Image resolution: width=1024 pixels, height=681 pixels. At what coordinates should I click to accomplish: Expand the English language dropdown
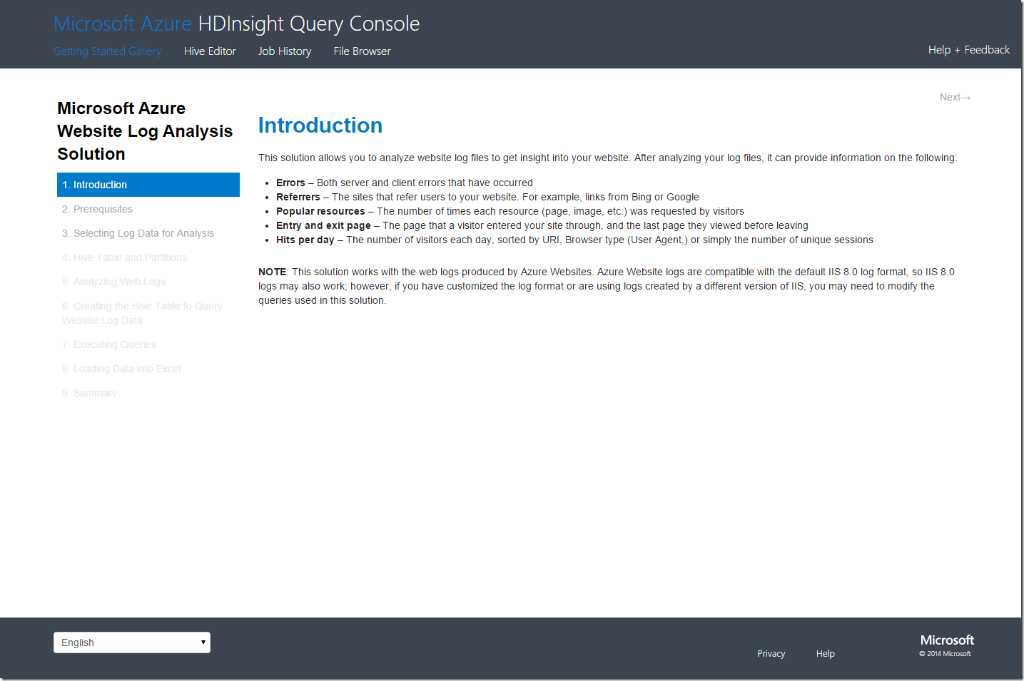pos(132,642)
